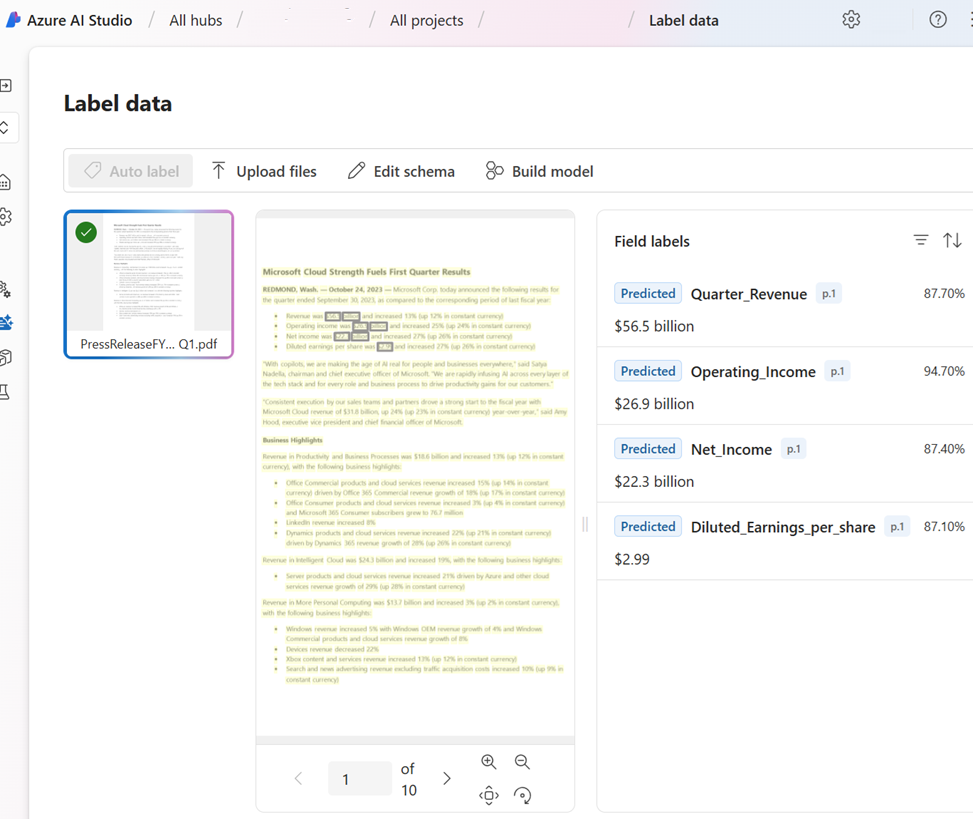Viewport: 973px width, 819px height.
Task: Click the 94.70% confidence value
Action: [944, 371]
